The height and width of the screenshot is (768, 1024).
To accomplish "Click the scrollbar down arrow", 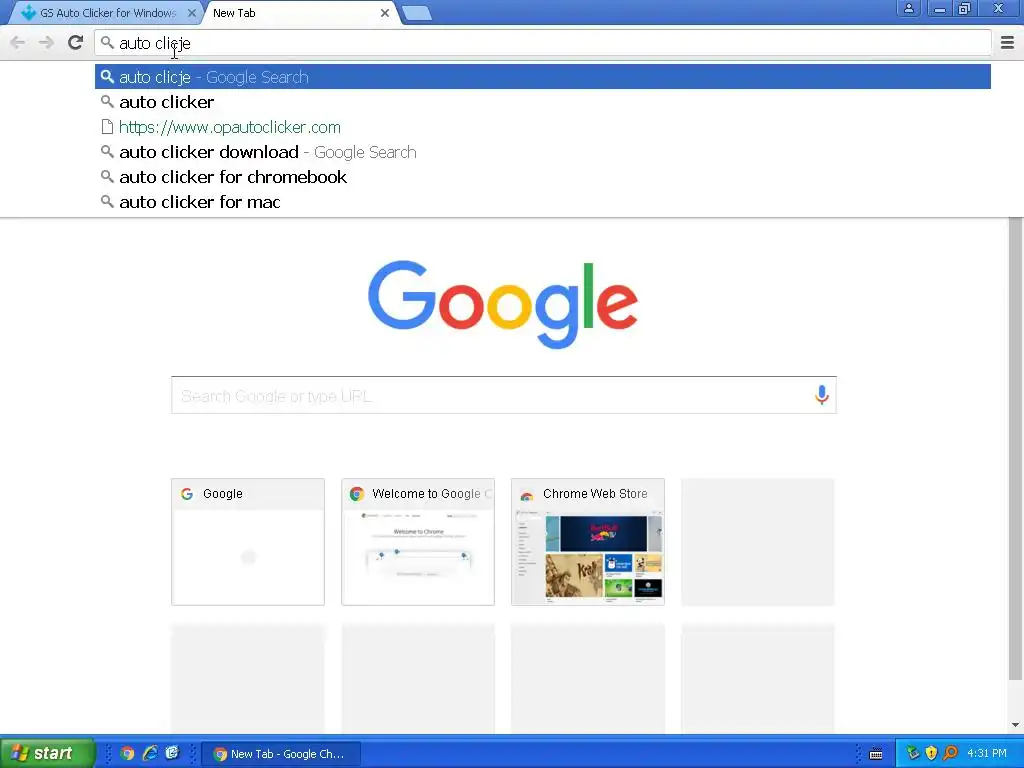I will pos(1016,724).
